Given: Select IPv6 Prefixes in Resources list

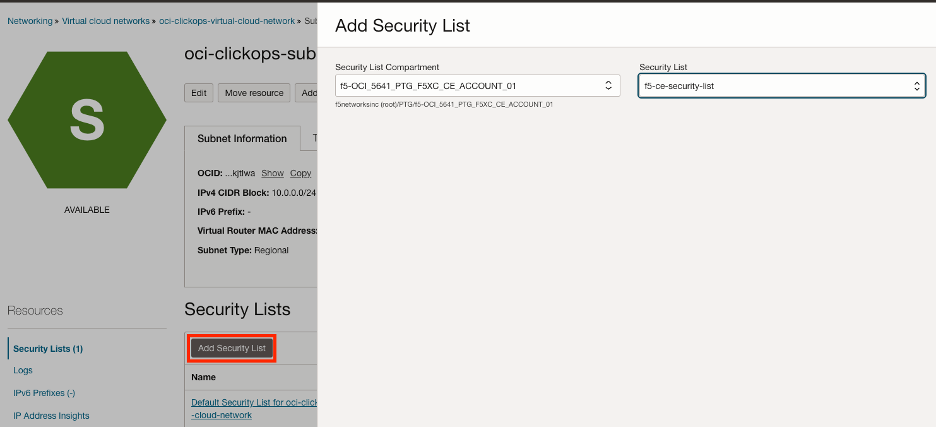Looking at the screenshot, I should [44, 393].
